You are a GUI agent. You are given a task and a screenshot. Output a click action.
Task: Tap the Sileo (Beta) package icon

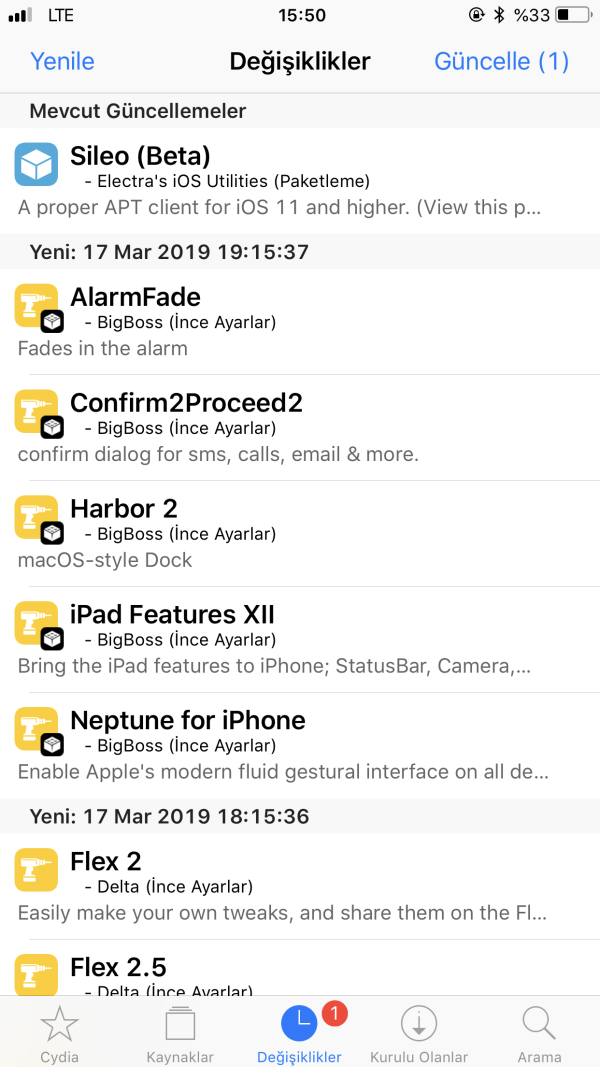tap(36, 163)
